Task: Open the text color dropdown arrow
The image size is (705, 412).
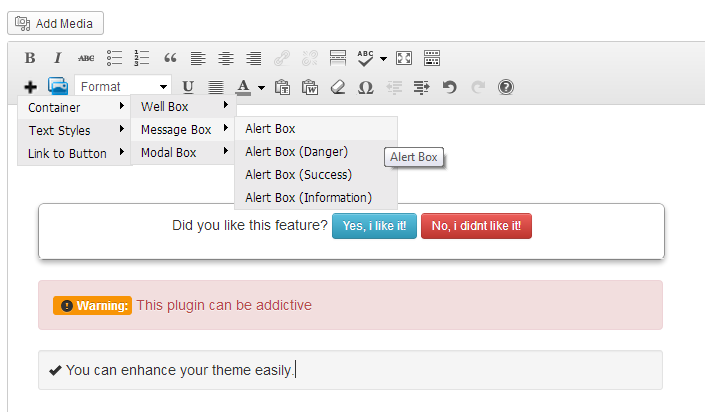Action: pos(261,87)
